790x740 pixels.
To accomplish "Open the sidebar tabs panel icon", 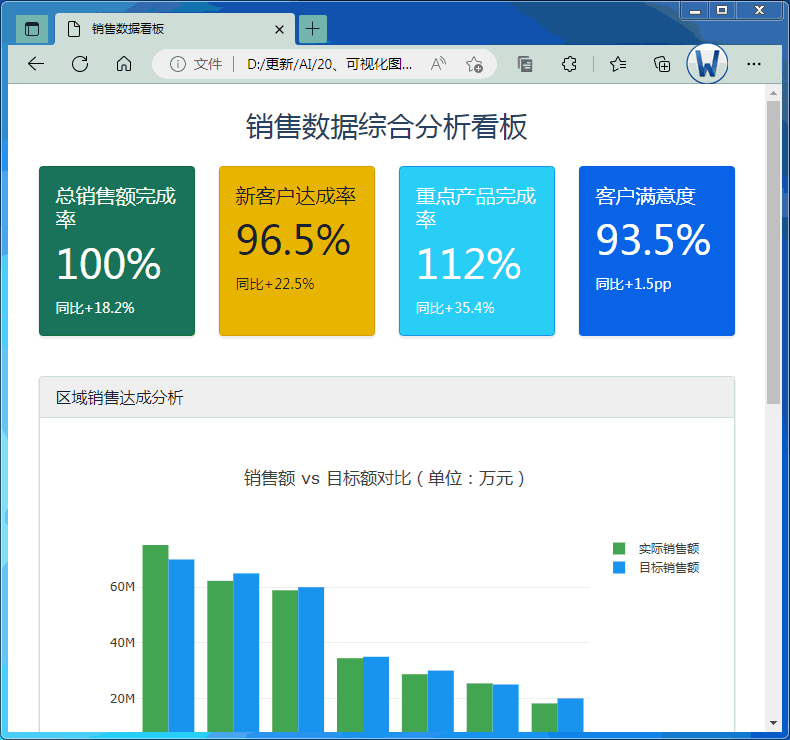I will coord(524,64).
